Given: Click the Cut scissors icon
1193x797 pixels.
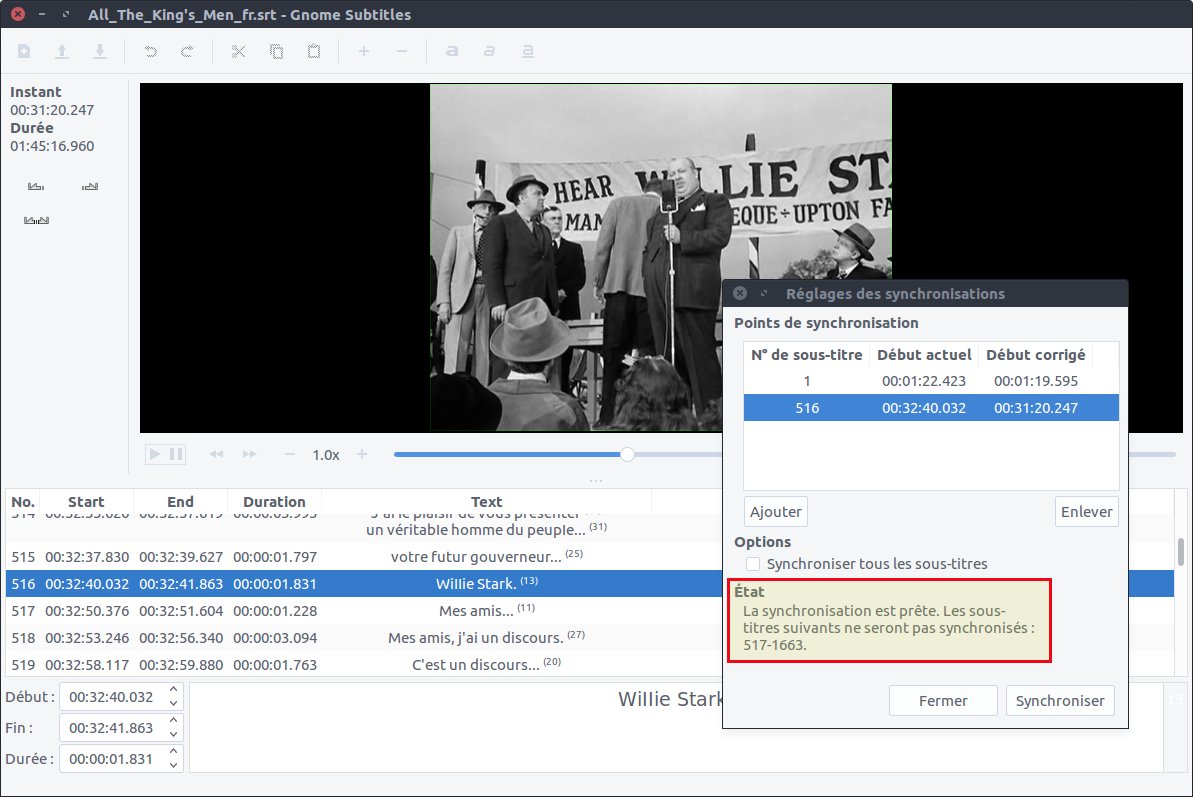Looking at the screenshot, I should click(239, 51).
